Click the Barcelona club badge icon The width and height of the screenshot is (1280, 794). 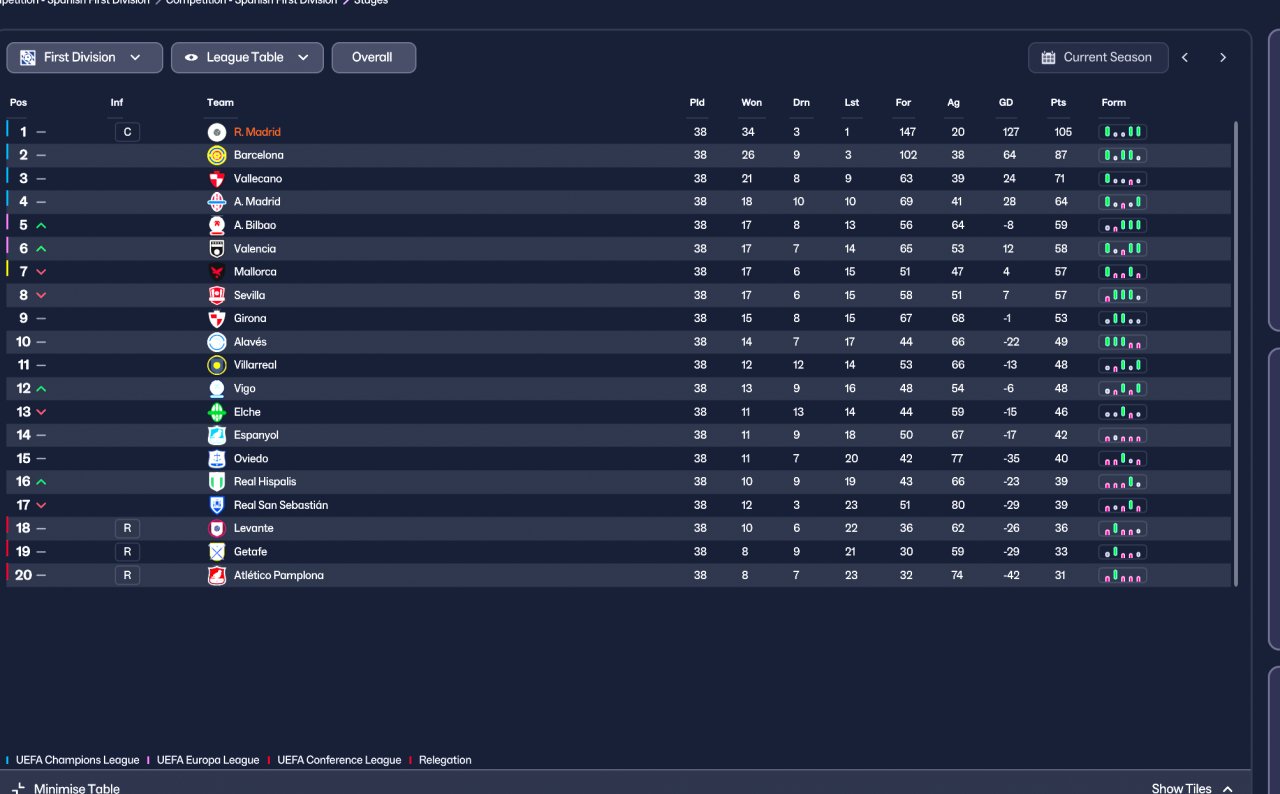point(217,155)
